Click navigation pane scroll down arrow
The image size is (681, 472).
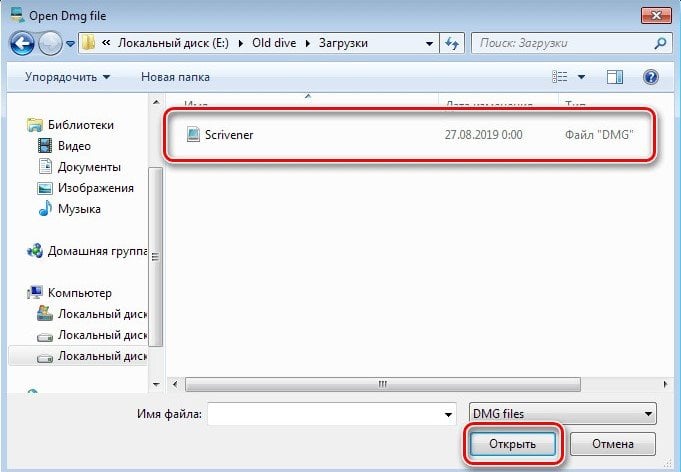156,384
